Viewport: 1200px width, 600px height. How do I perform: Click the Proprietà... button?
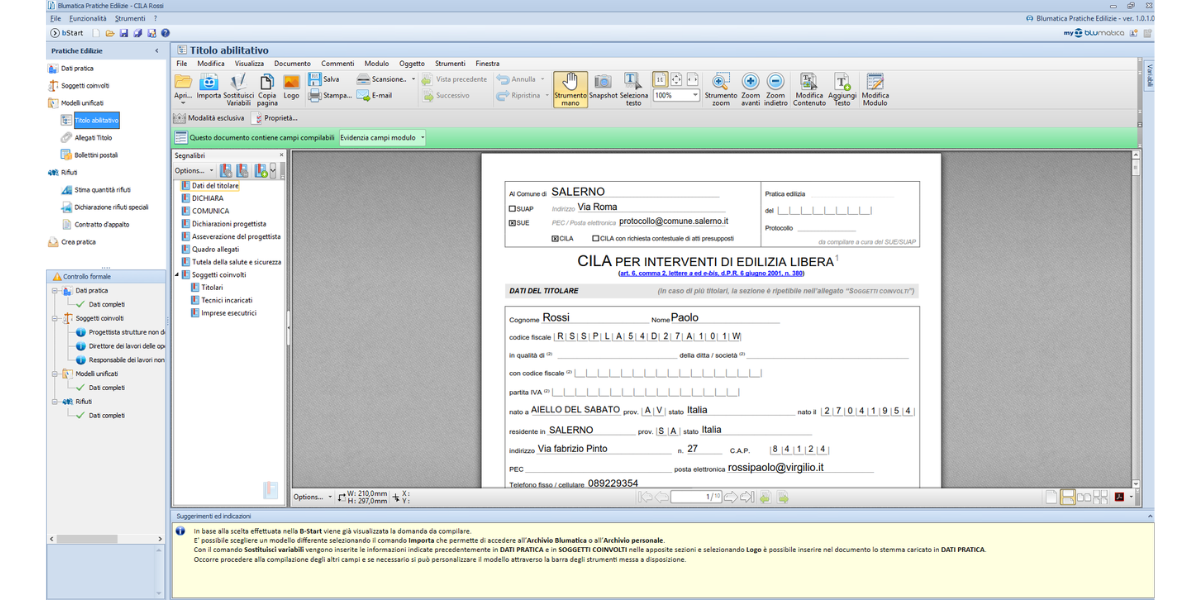click(275, 118)
